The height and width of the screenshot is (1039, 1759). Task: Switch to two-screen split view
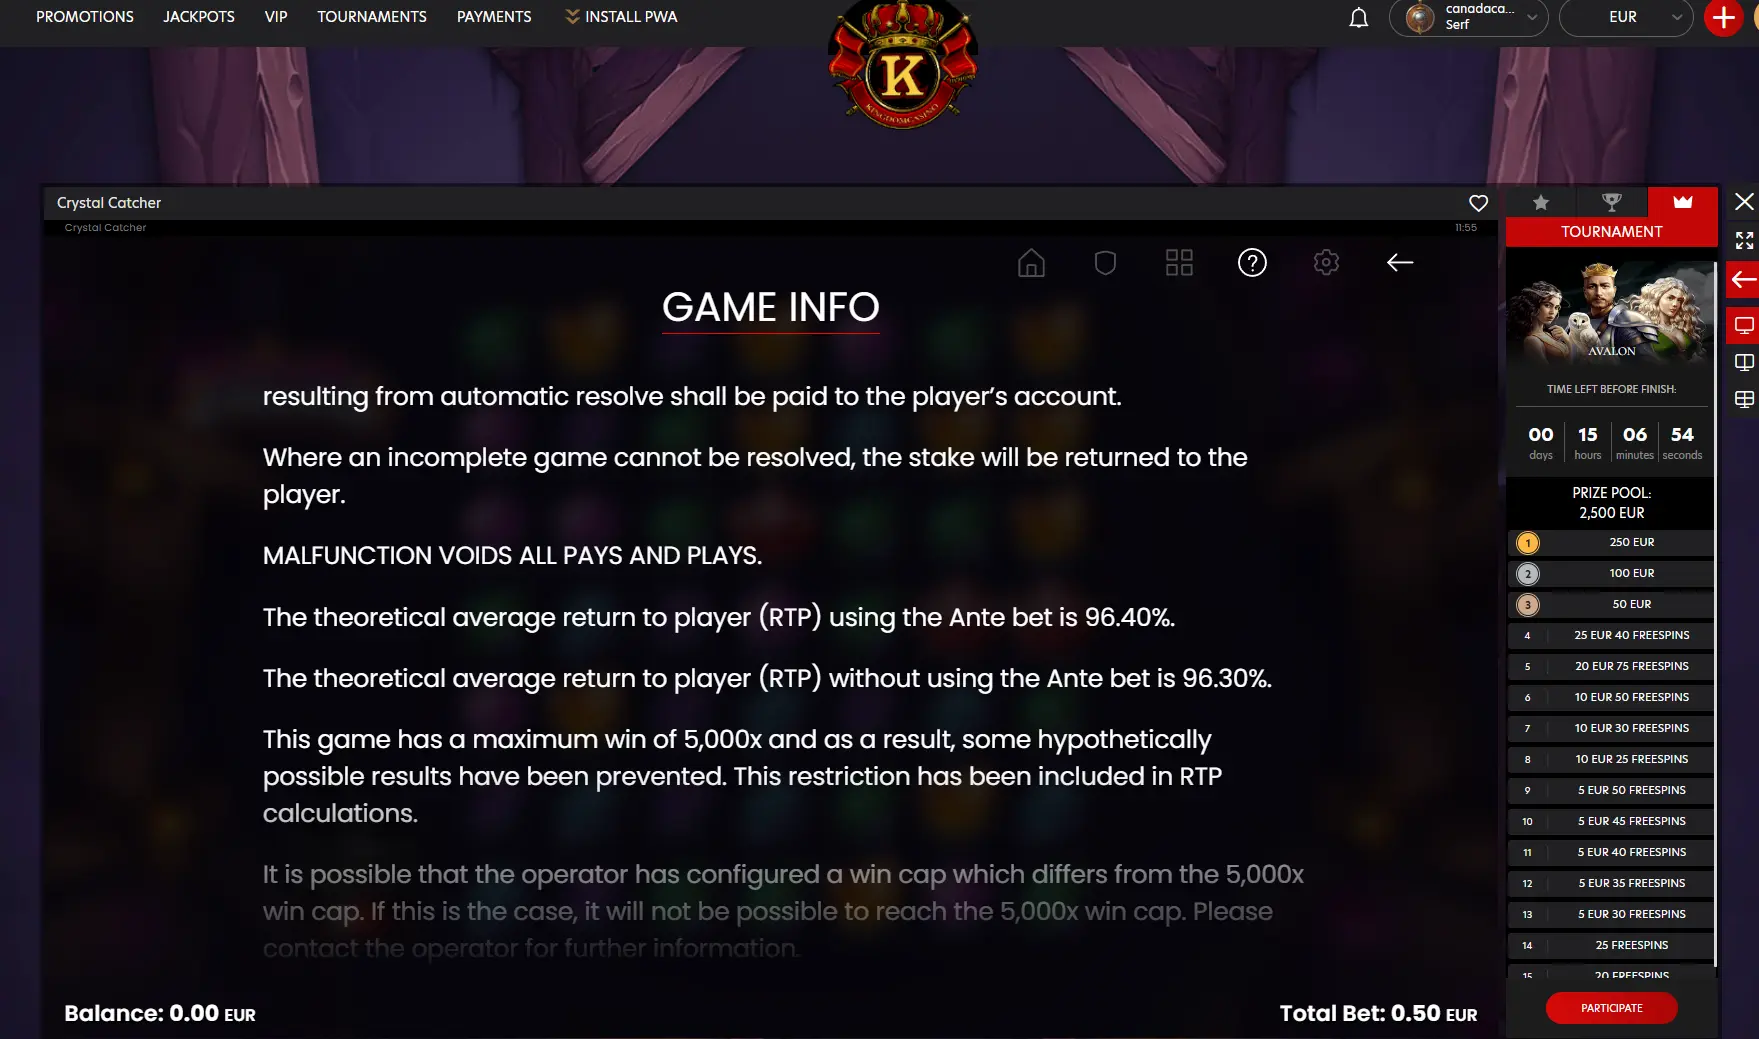1744,362
